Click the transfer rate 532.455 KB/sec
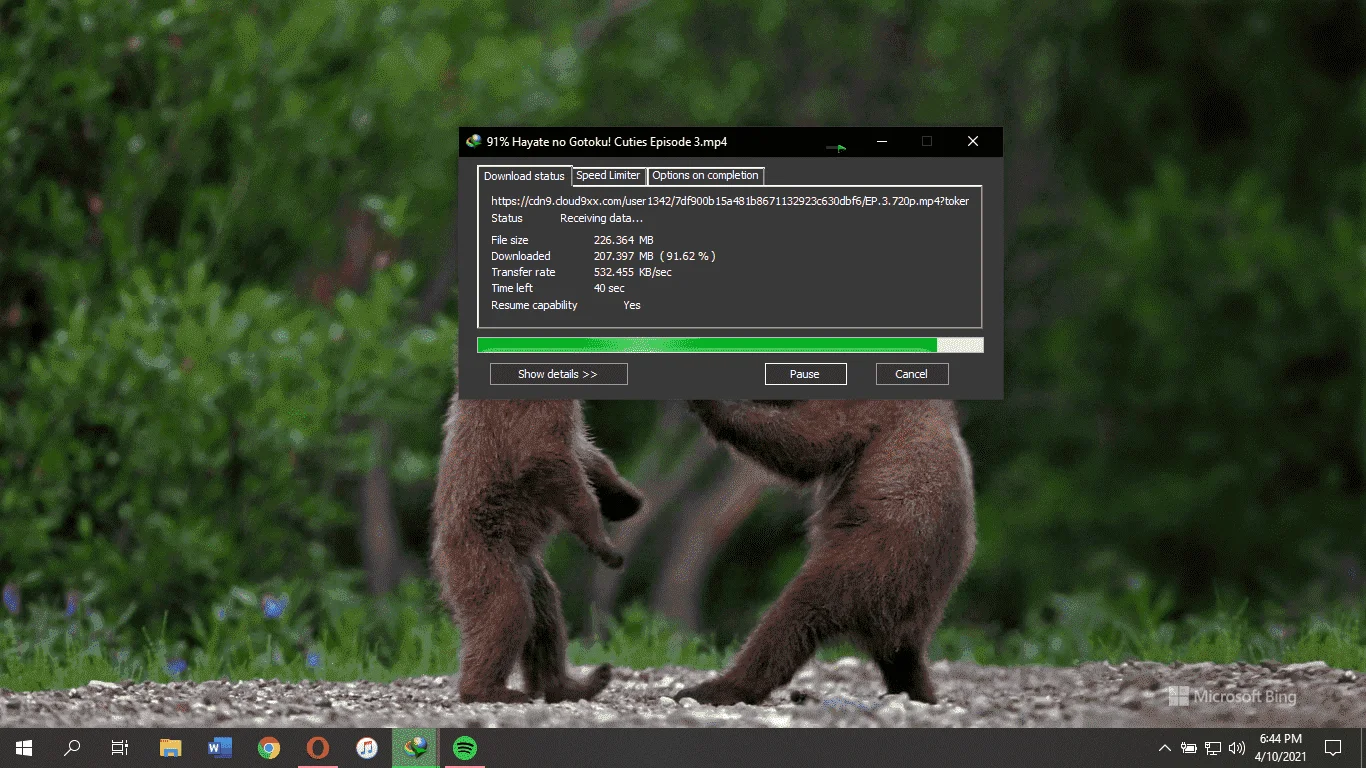Image resolution: width=1366 pixels, height=768 pixels. (632, 272)
